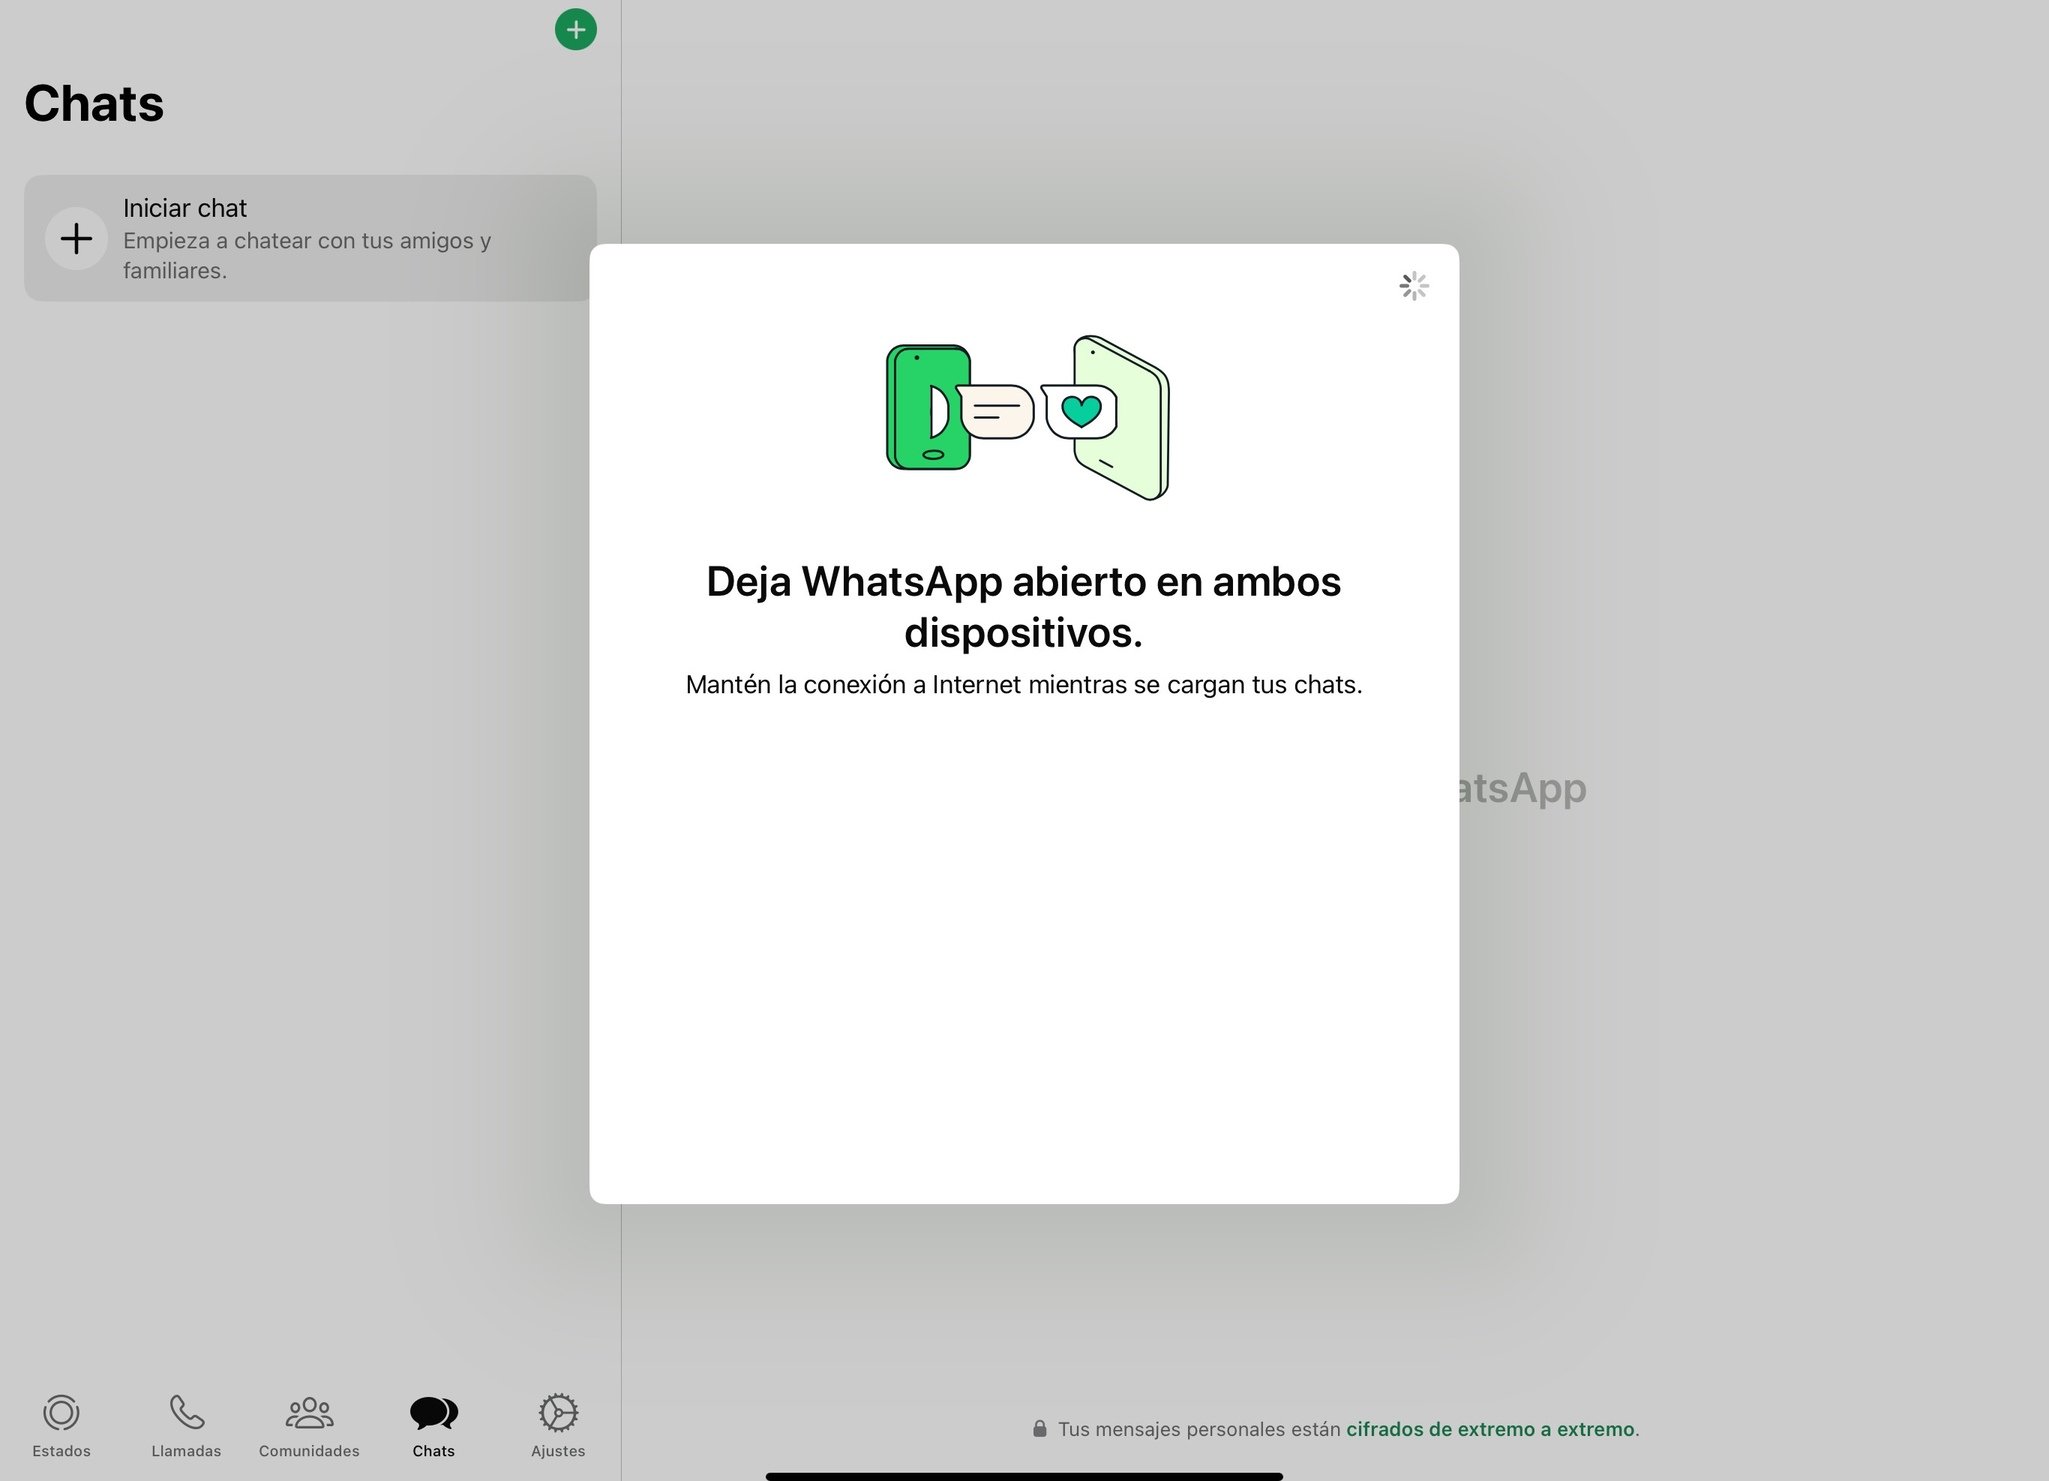Click the text 'Mantén la conexión a Internet'
2049x1481 pixels.
tap(853, 685)
